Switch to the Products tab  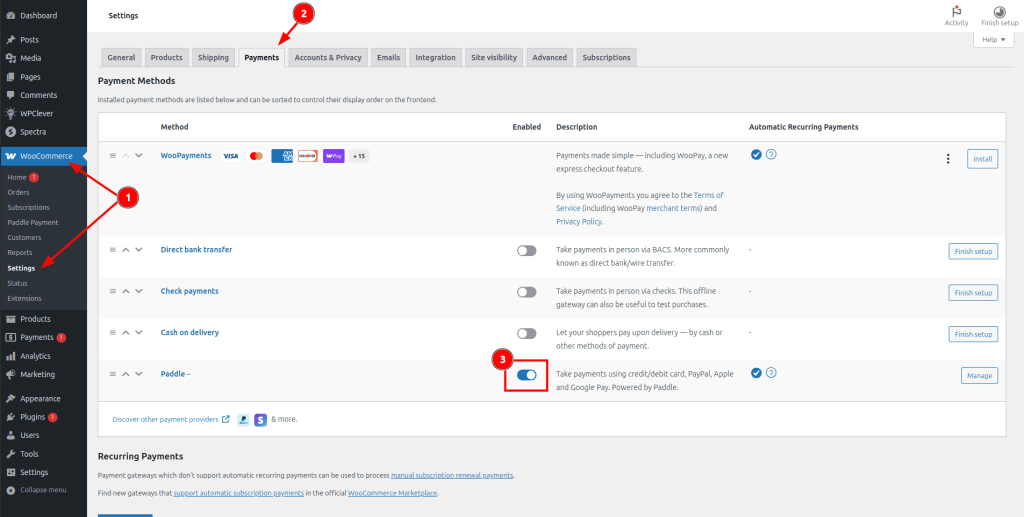click(x=167, y=57)
